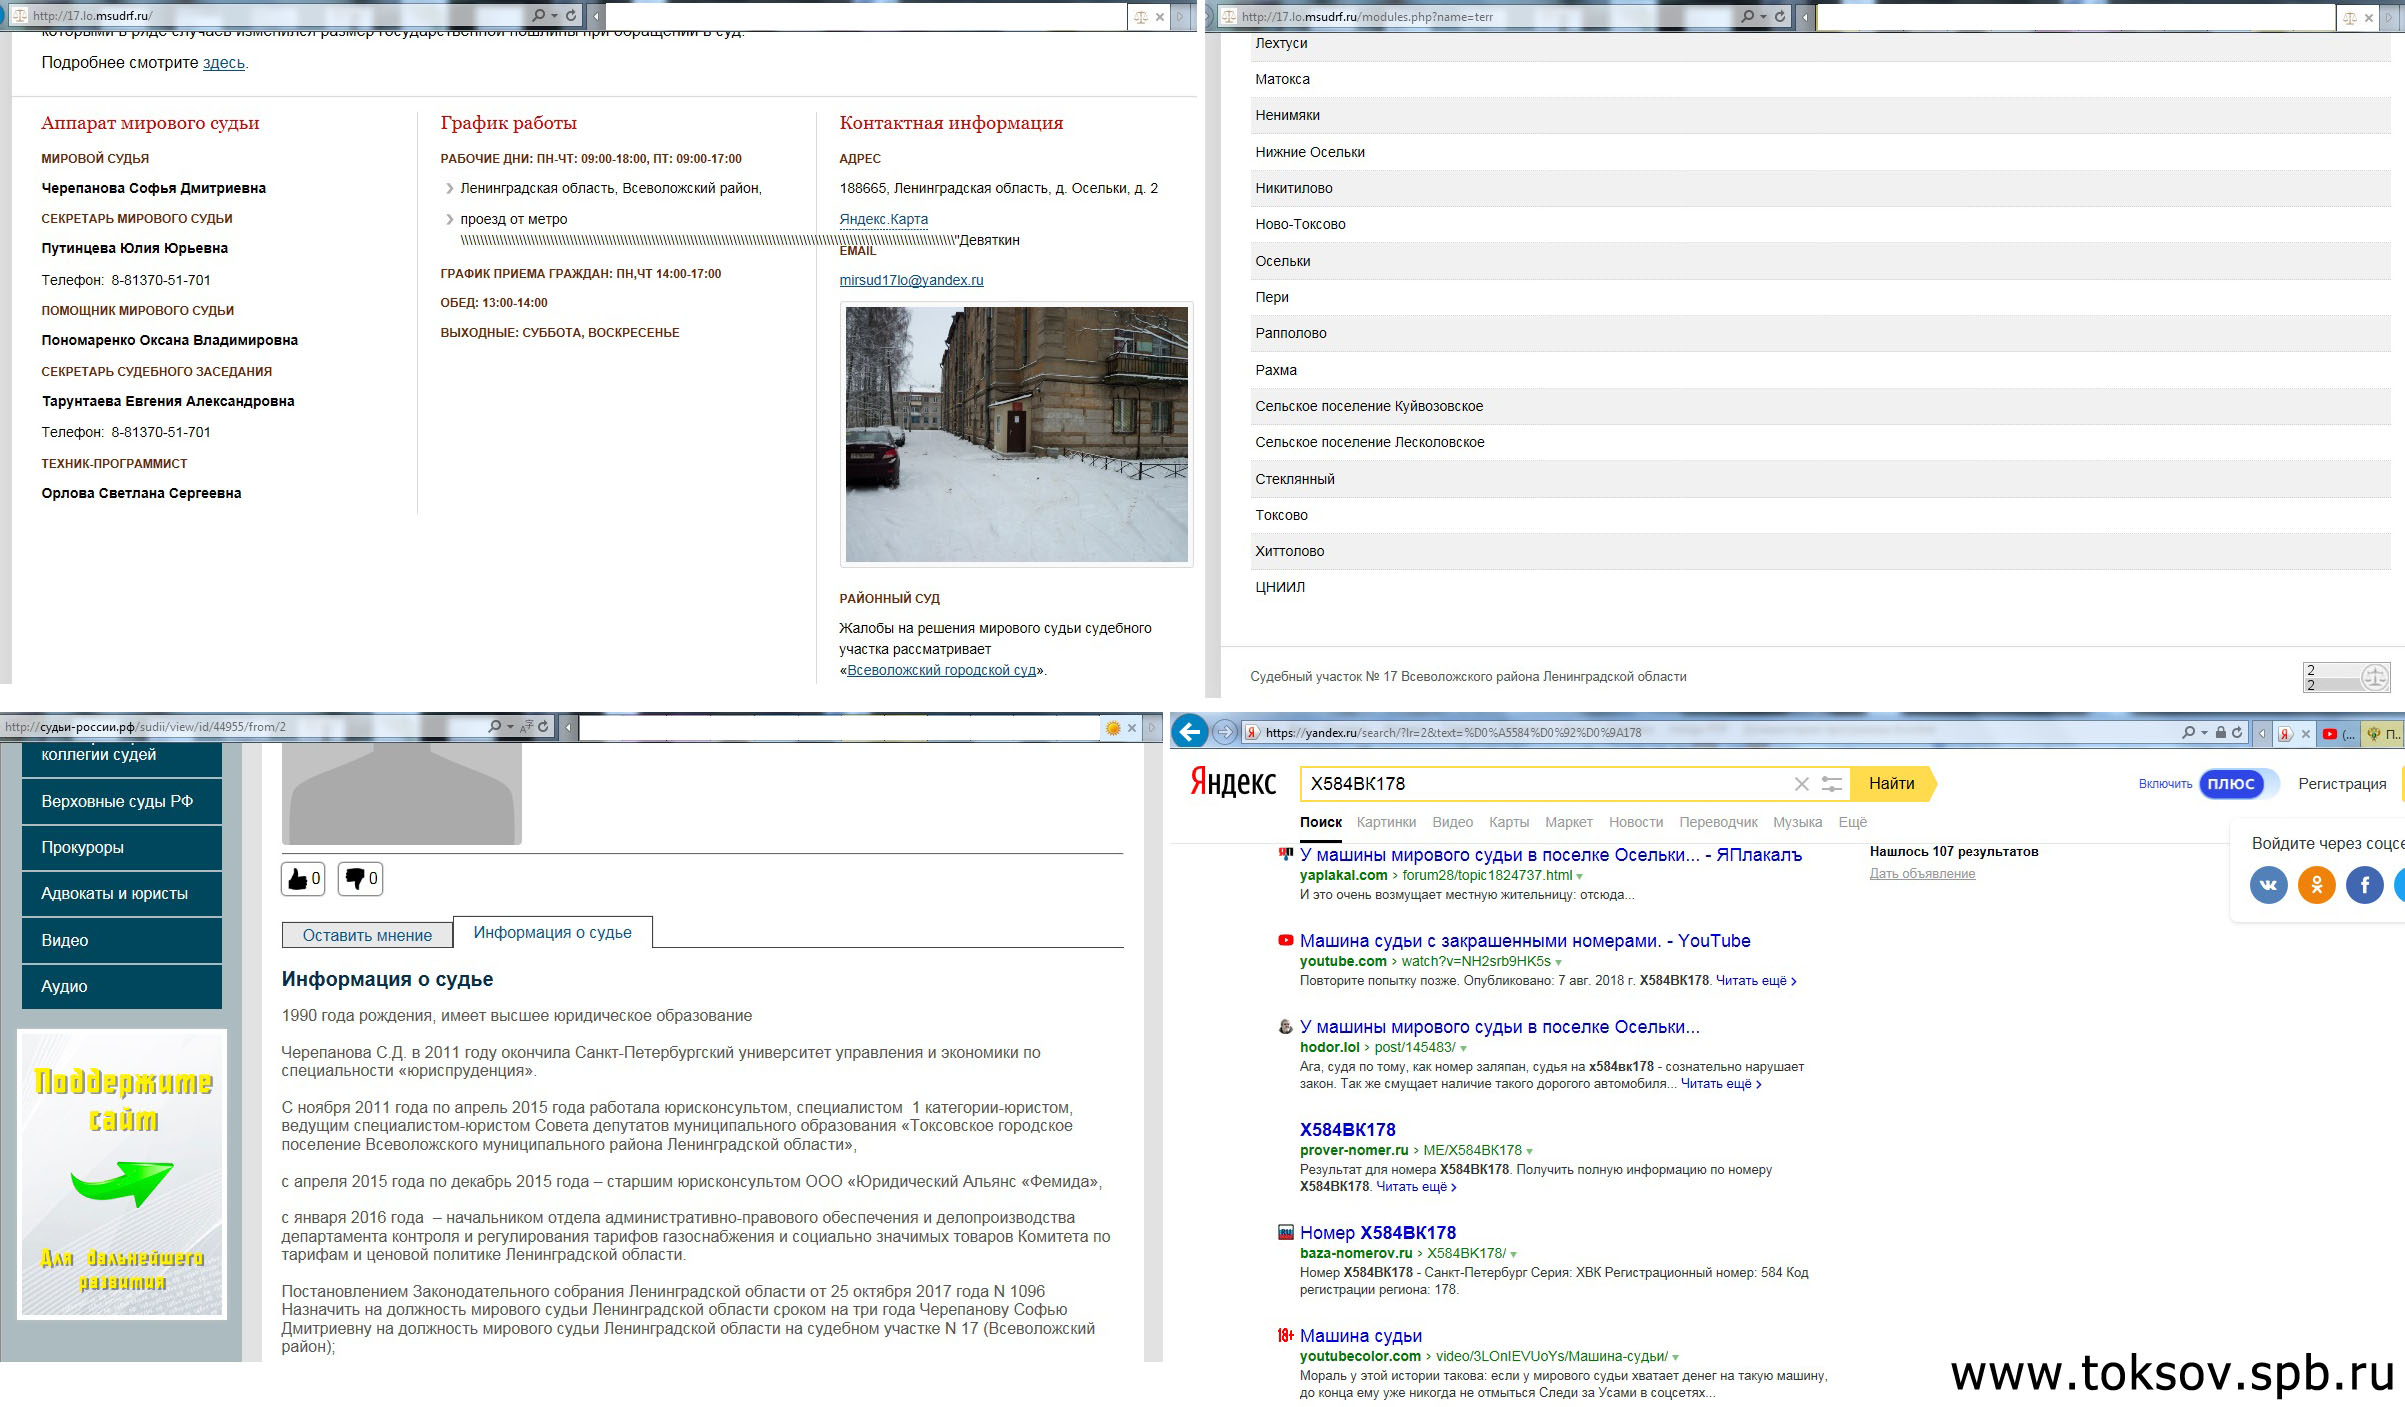
Task: Expand the options arrow next to baza-nomerov.ru result URL
Action: (x=1513, y=1254)
